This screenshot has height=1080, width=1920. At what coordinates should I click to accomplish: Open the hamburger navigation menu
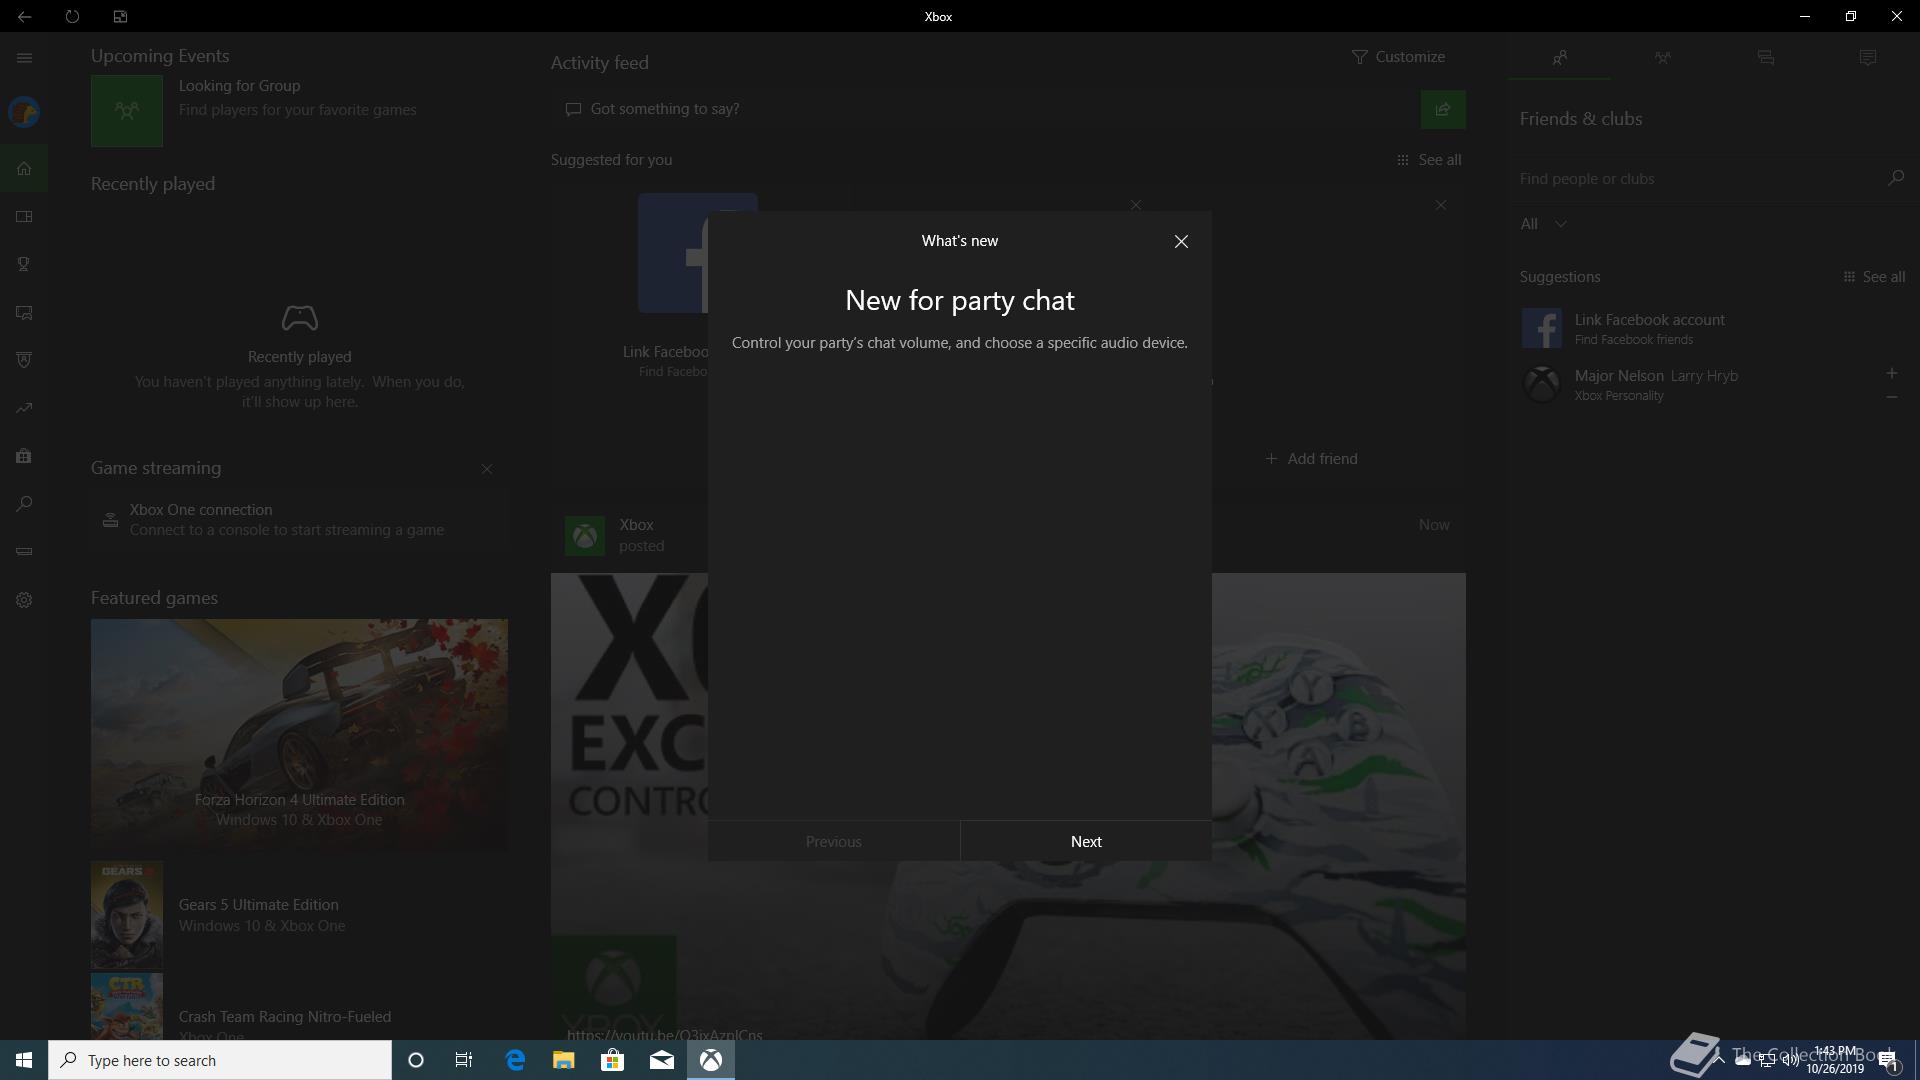[x=24, y=58]
